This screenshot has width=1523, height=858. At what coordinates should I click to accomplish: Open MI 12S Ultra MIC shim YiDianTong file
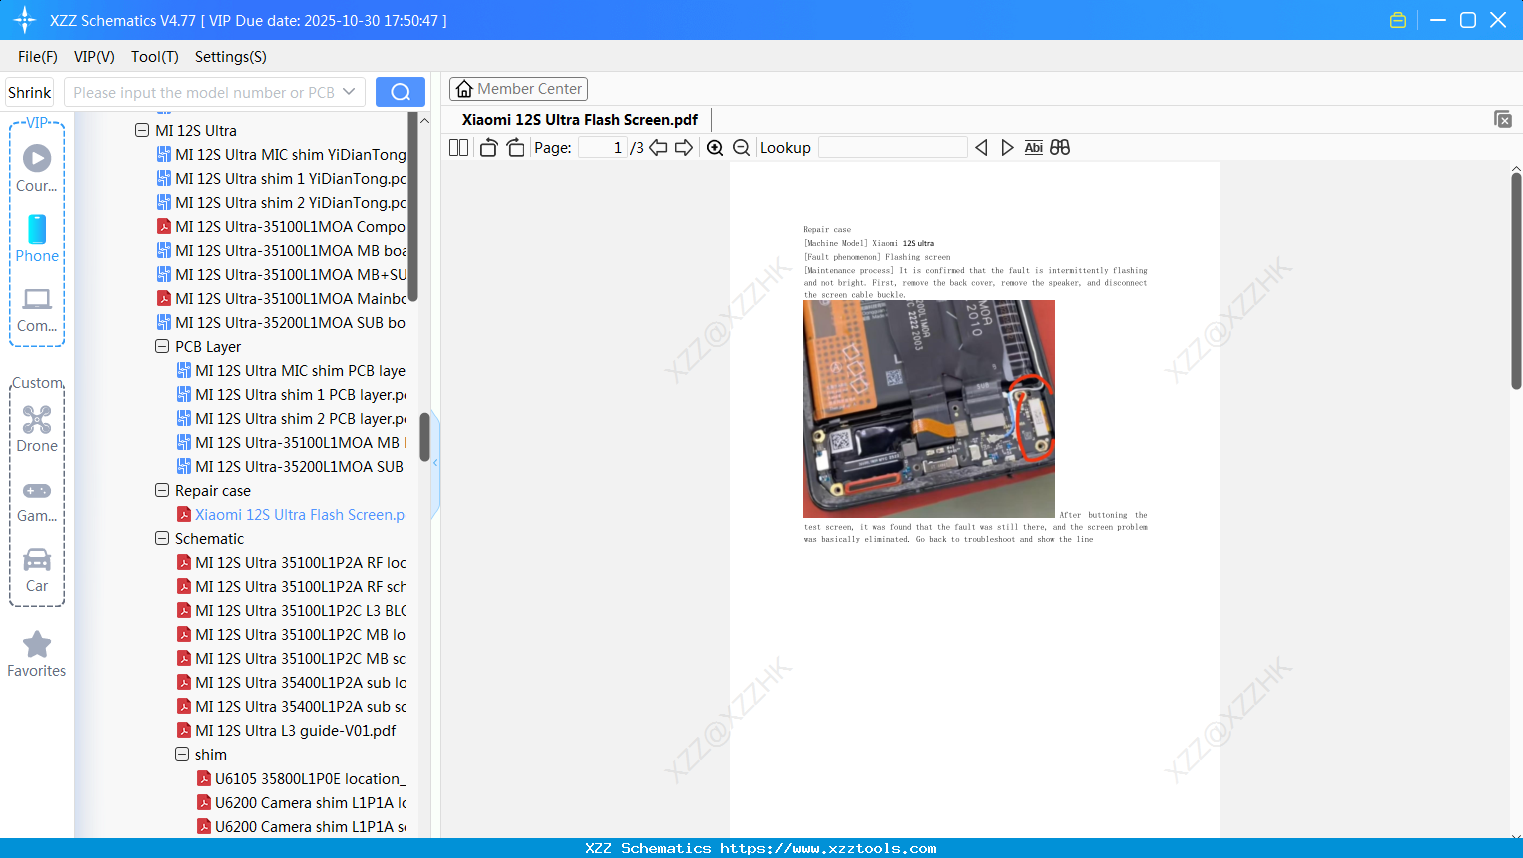290,154
